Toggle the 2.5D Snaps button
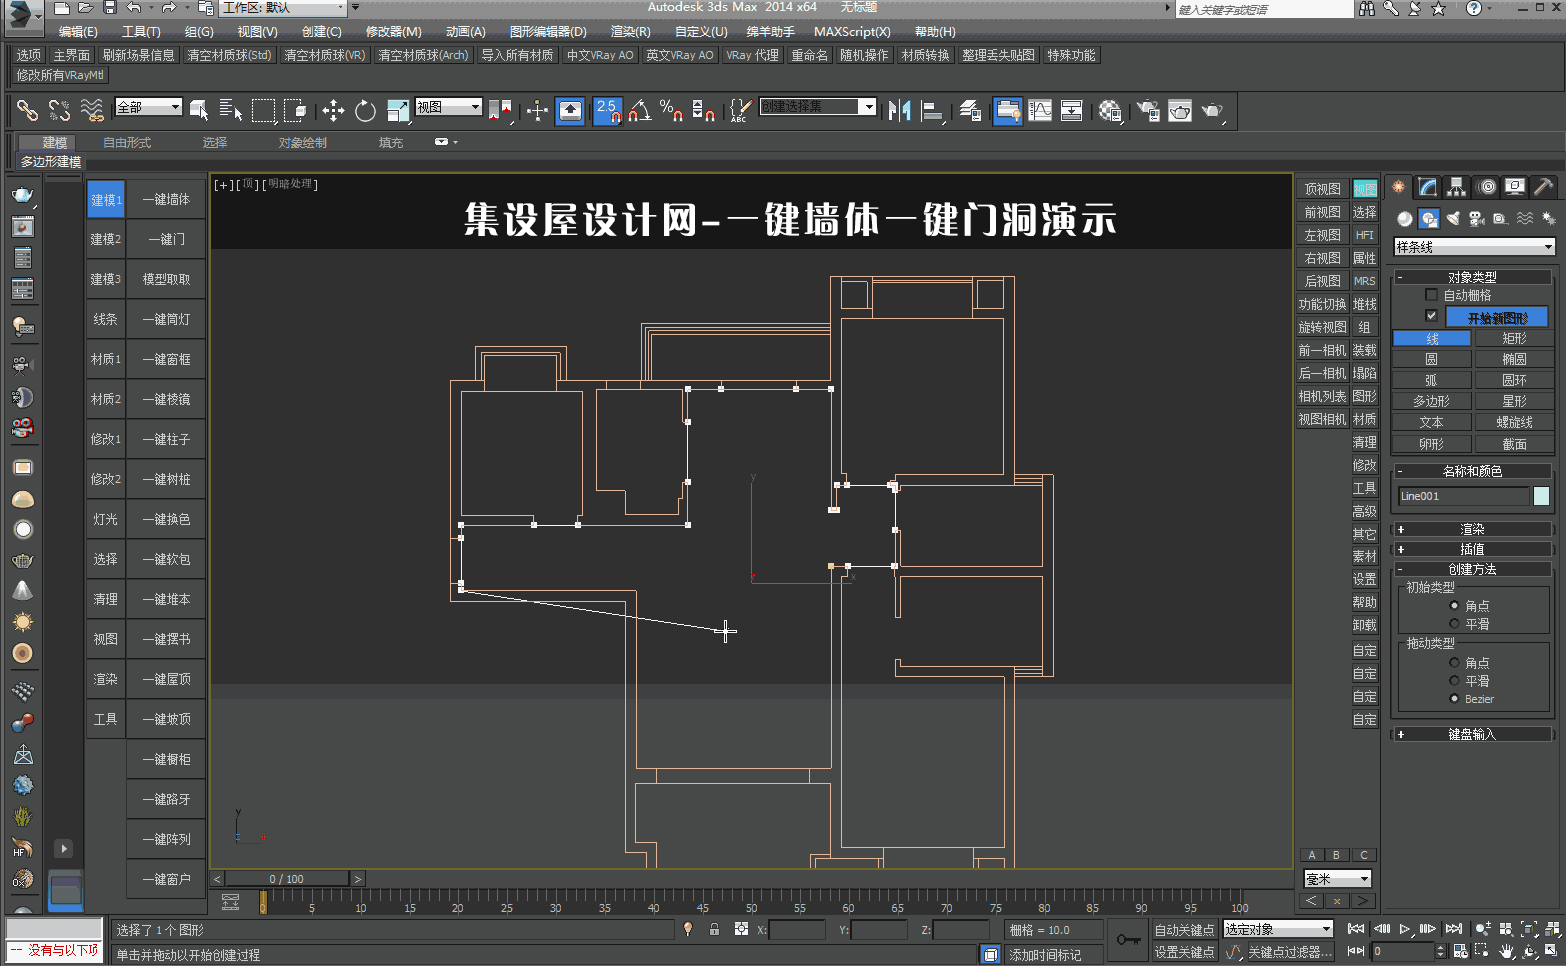1566x966 pixels. click(608, 110)
